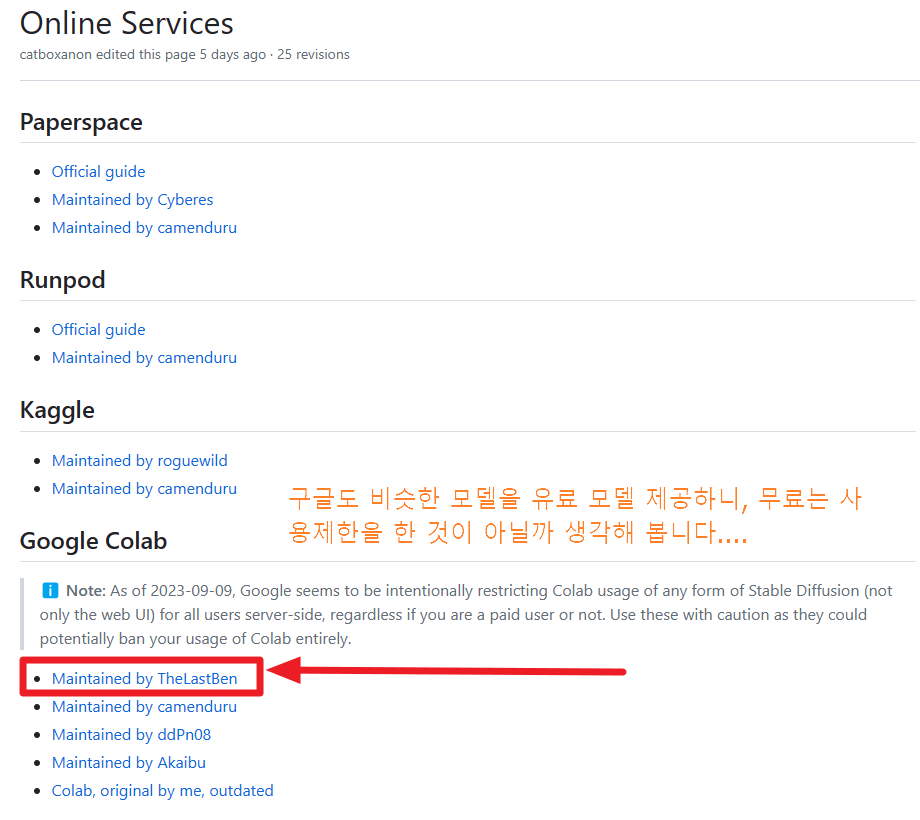Open Google Colab Maintained by camenduru link

click(144, 707)
